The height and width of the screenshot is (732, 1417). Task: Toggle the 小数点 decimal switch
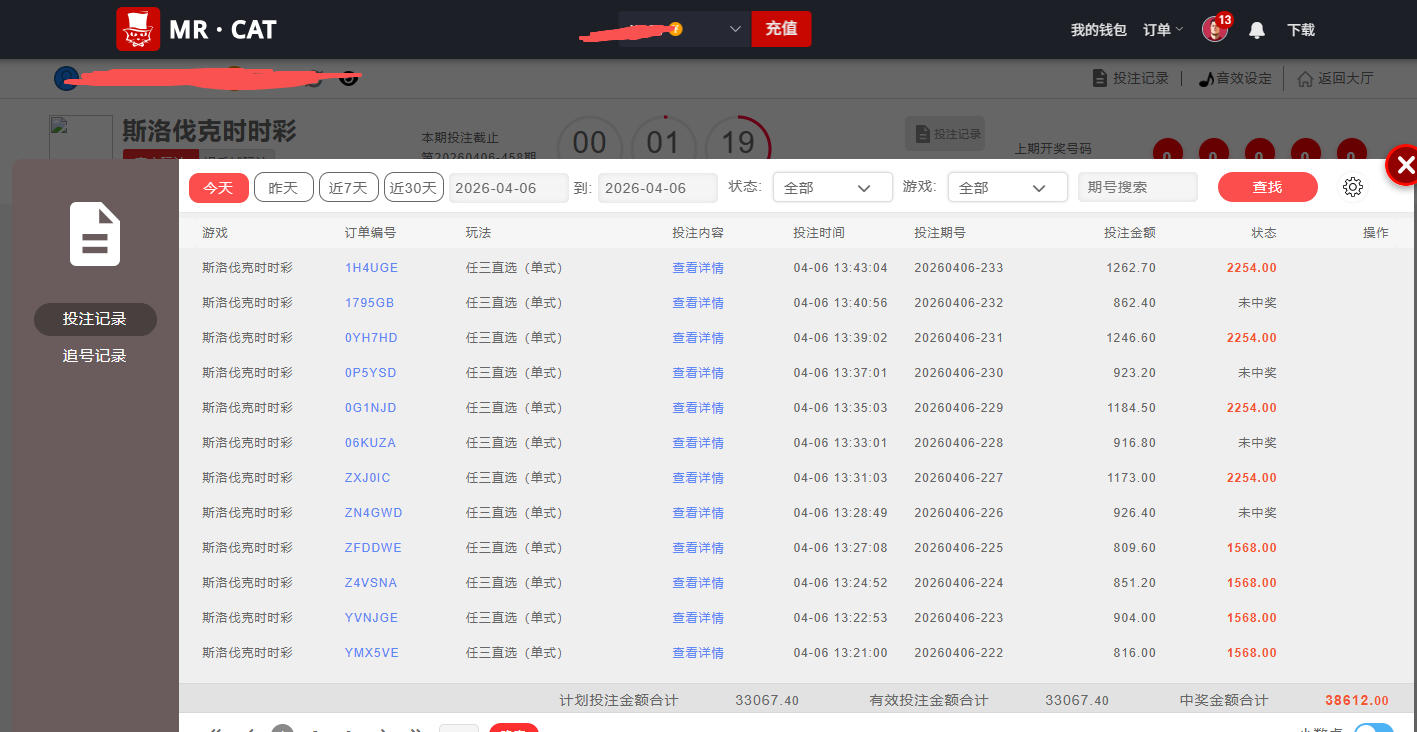click(1373, 728)
